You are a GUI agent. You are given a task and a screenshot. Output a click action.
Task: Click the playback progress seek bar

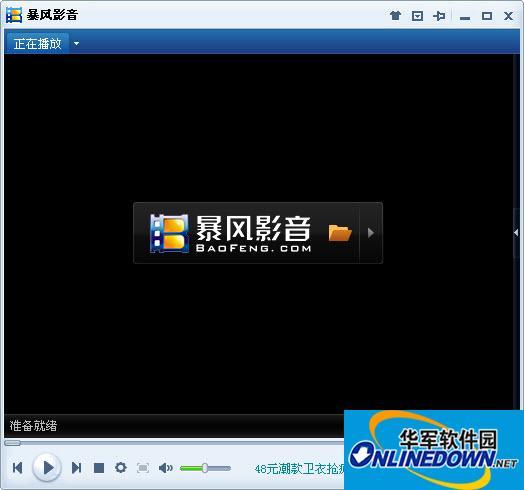click(174, 443)
